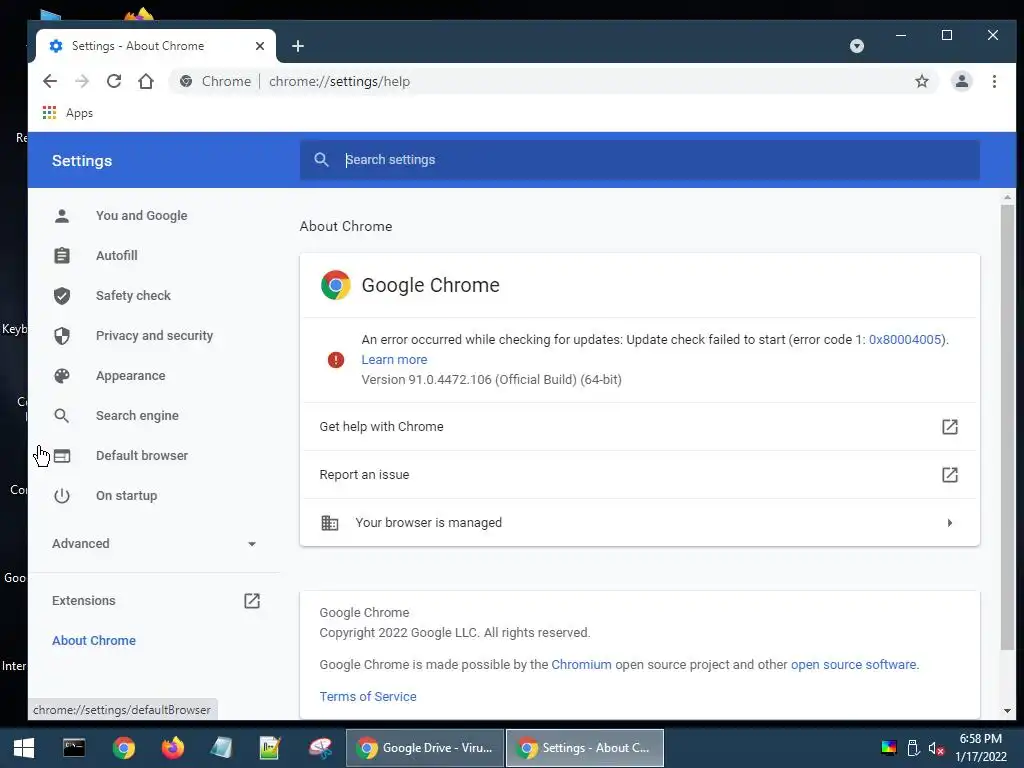Screen dimensions: 1024x768
Task: Open the Apps shortcut in bookmarks bar
Action: tap(67, 113)
